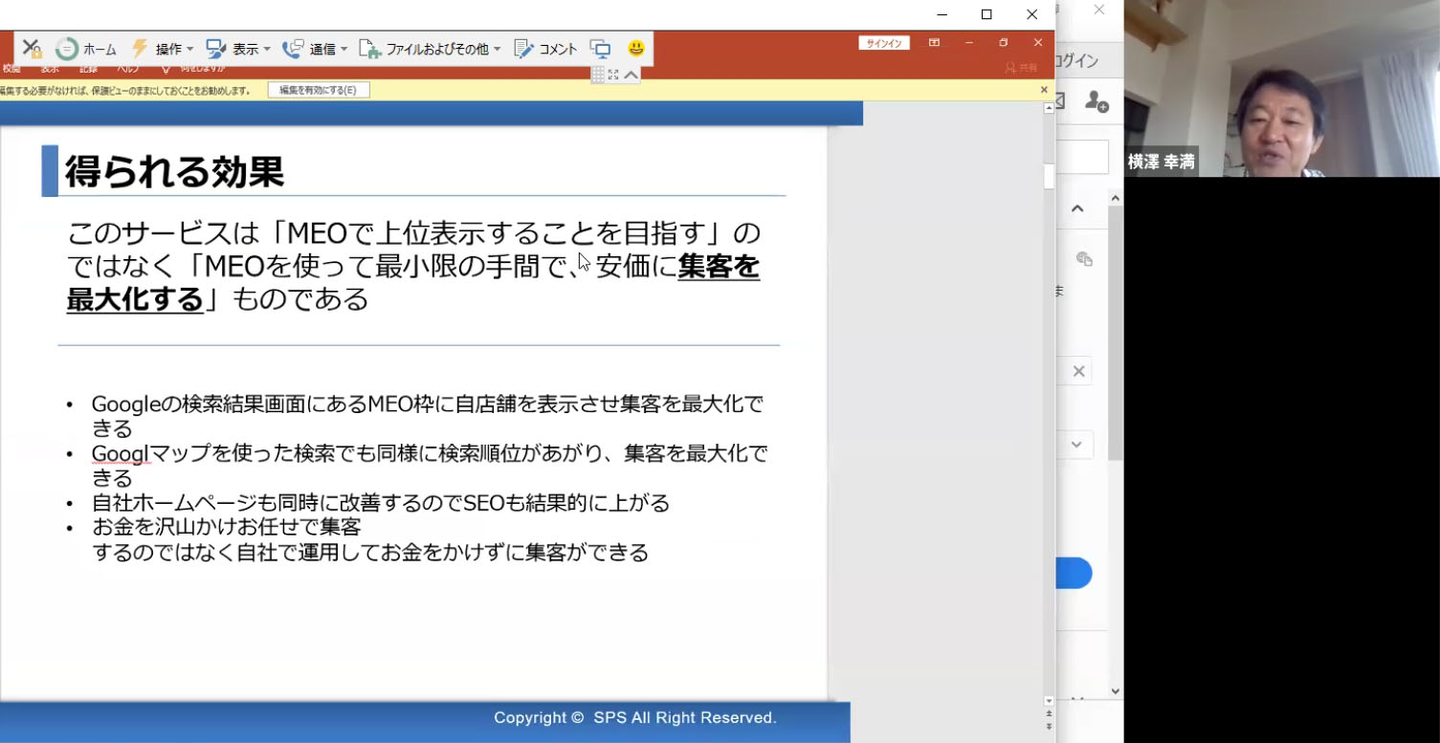Click the close X at right panel top
1440x743 pixels.
click(1099, 10)
